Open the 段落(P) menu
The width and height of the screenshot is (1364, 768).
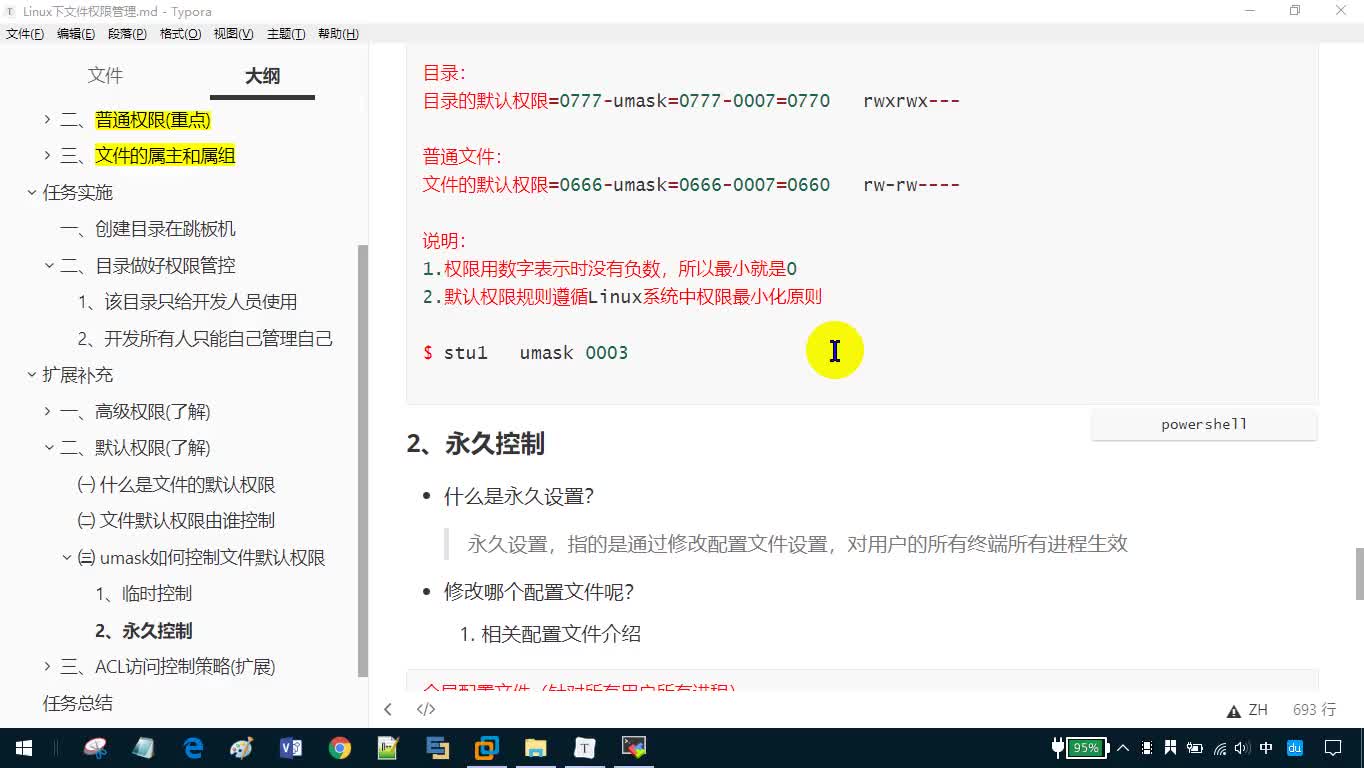coord(127,34)
